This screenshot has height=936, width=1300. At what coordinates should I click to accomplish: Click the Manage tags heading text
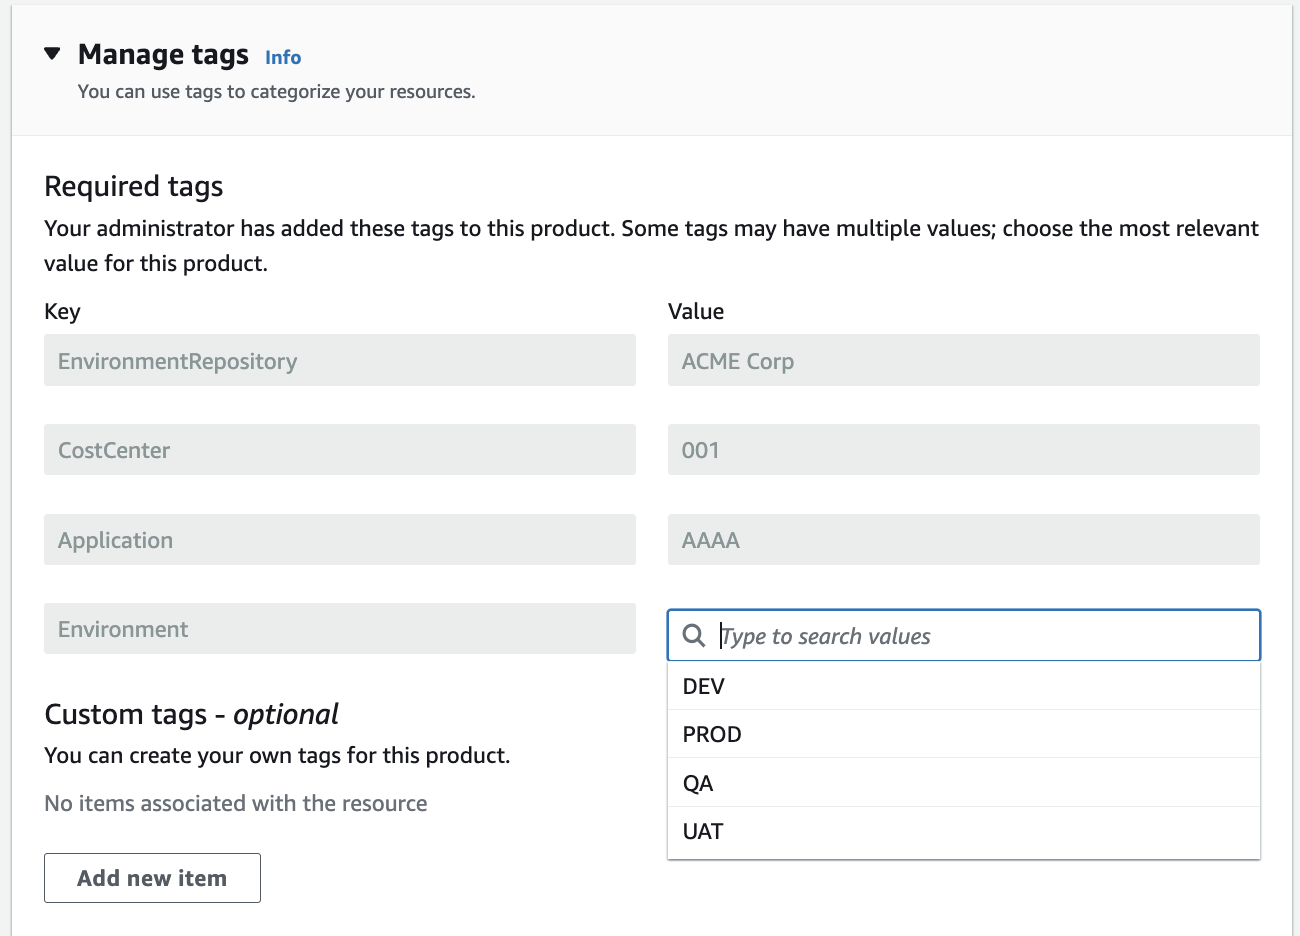163,54
